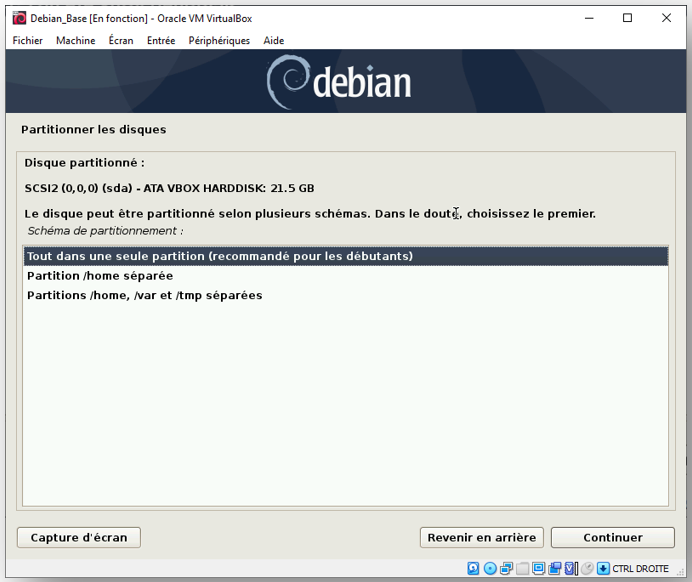Click the CTRL DROITE host key label
Image resolution: width=692 pixels, height=582 pixels.
(640, 568)
